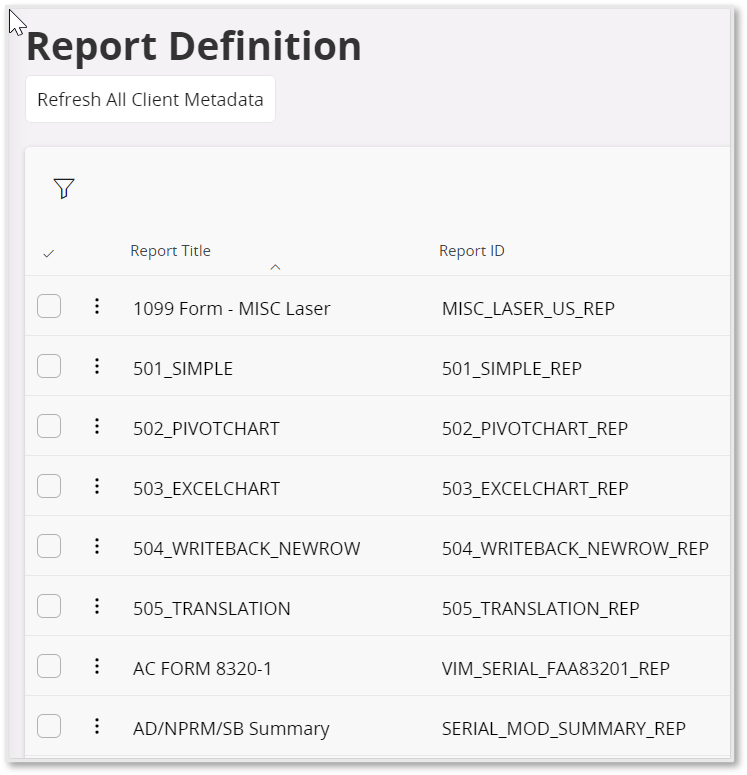Sort by the Report ID column header
747x775 pixels.
click(472, 251)
